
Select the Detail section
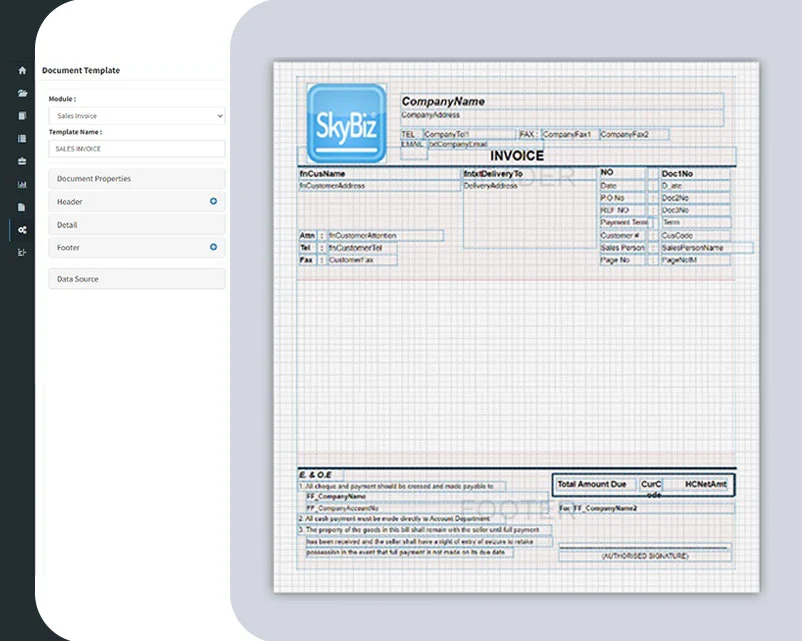pyautogui.click(x=137, y=224)
